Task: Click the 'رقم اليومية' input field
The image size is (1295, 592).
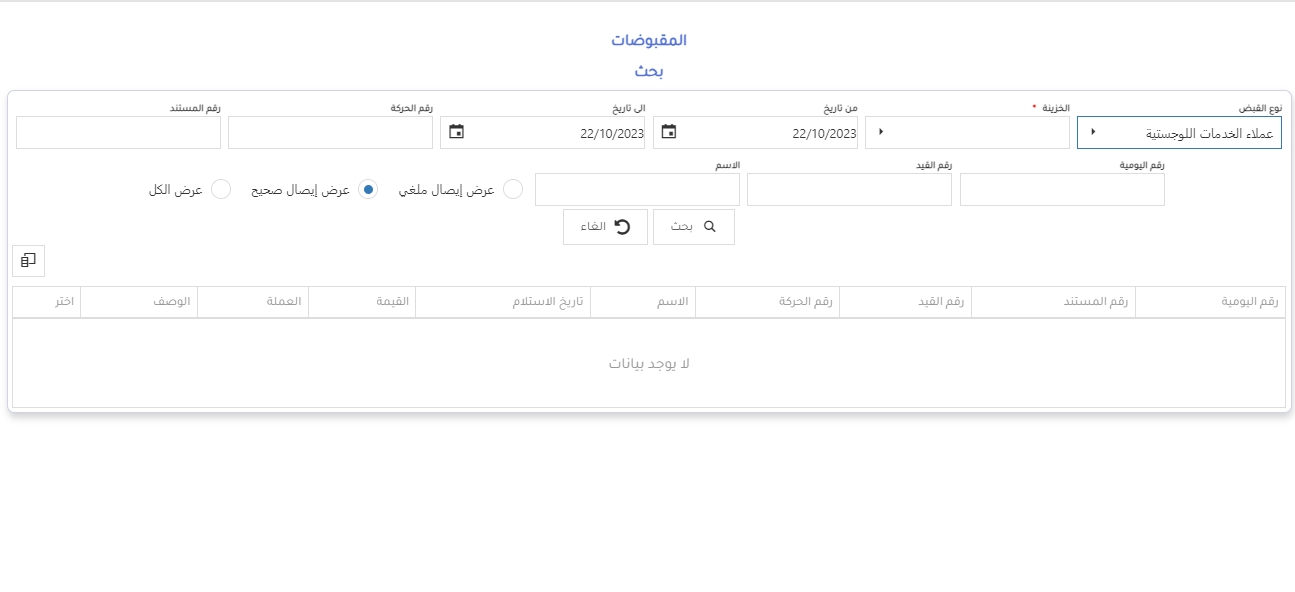Action: (1062, 190)
